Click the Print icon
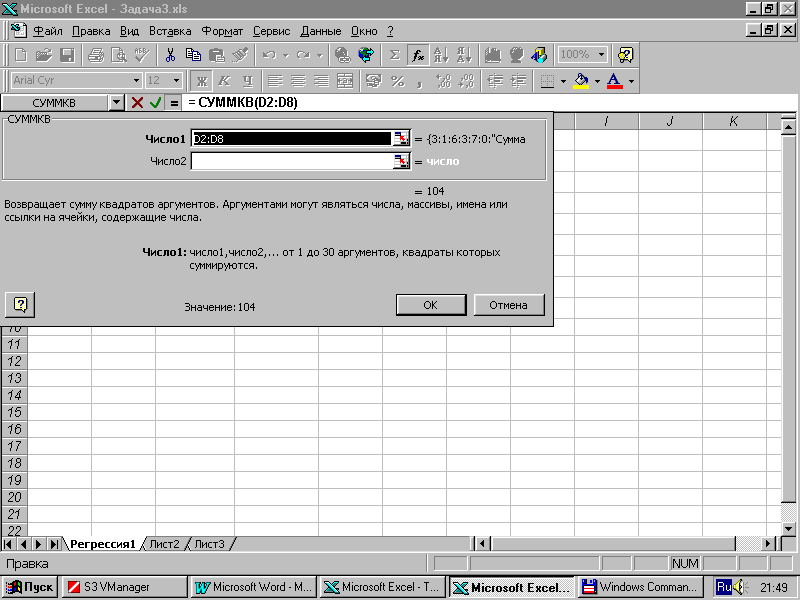 [x=95, y=55]
